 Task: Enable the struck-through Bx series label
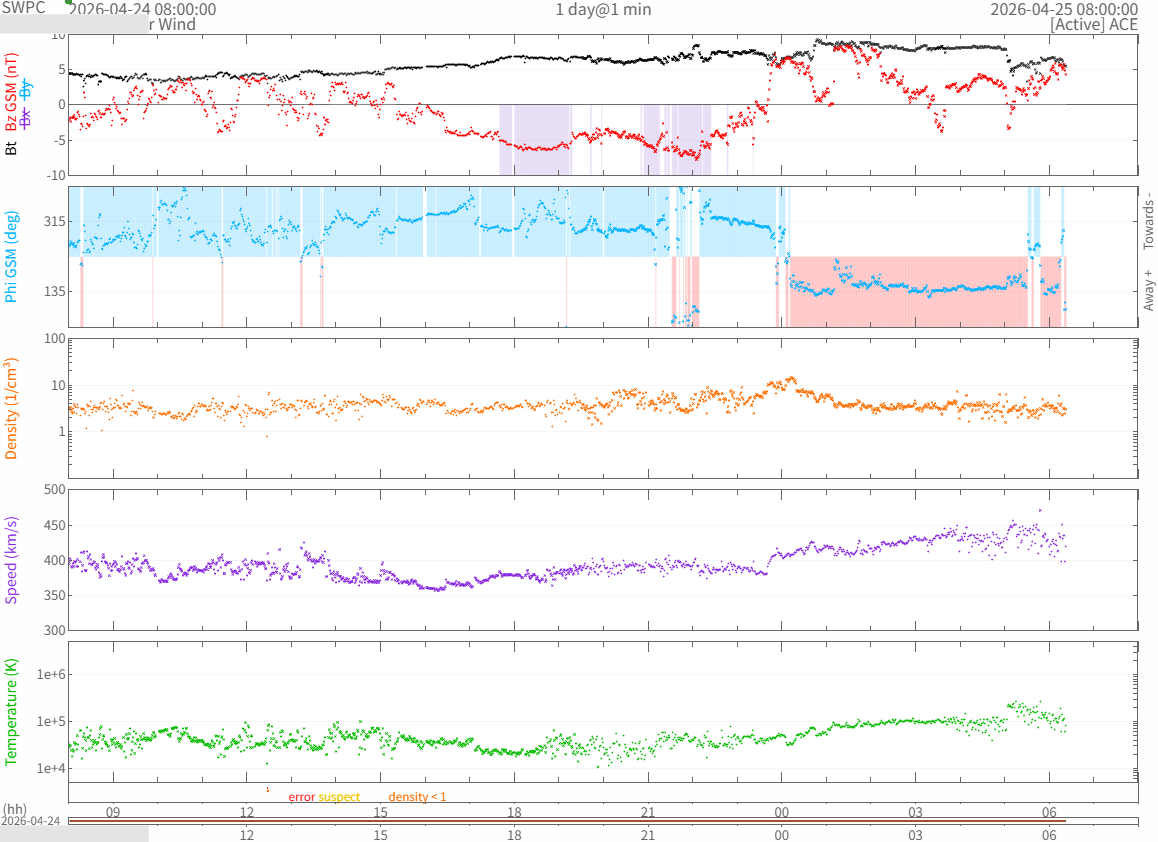point(27,117)
